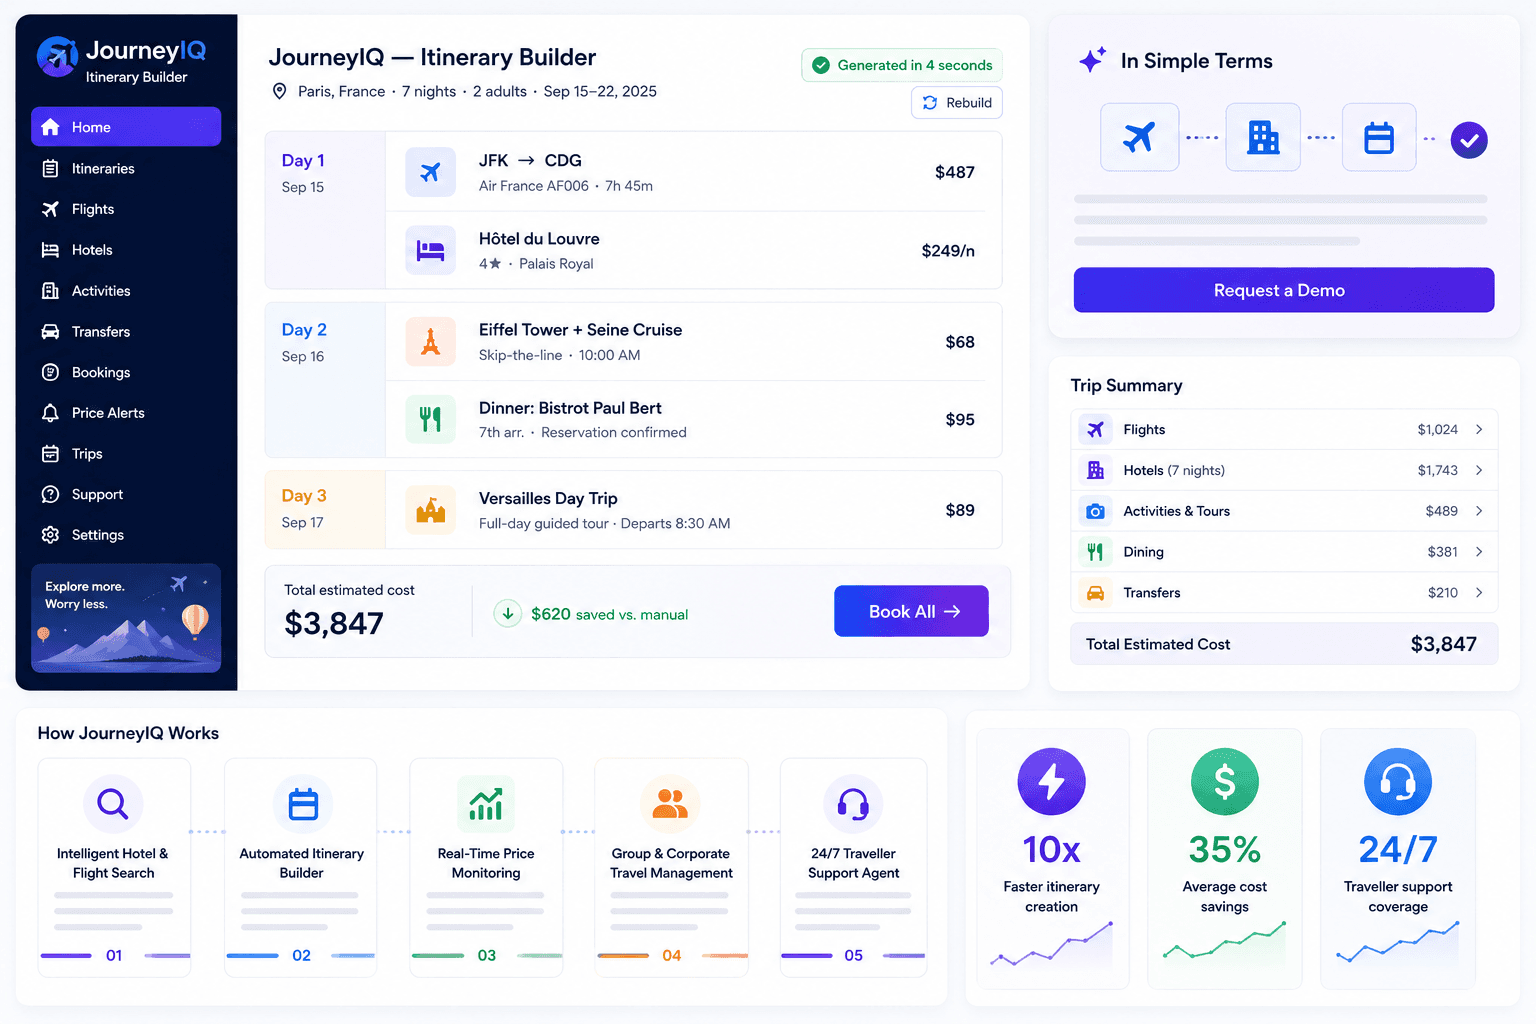1536x1024 pixels.
Task: Select the Day 3 label
Action: [x=304, y=496]
